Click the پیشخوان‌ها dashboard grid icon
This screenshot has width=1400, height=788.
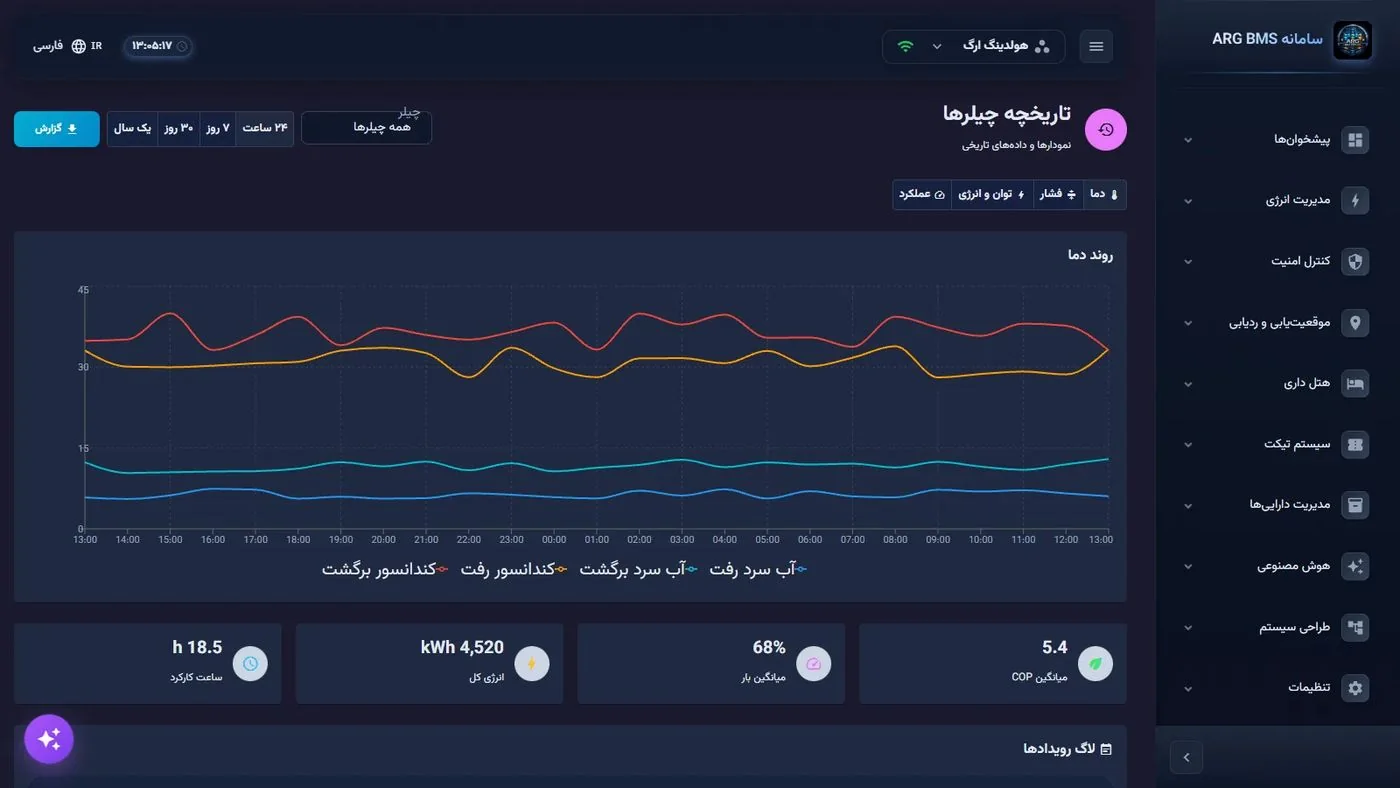tap(1355, 140)
